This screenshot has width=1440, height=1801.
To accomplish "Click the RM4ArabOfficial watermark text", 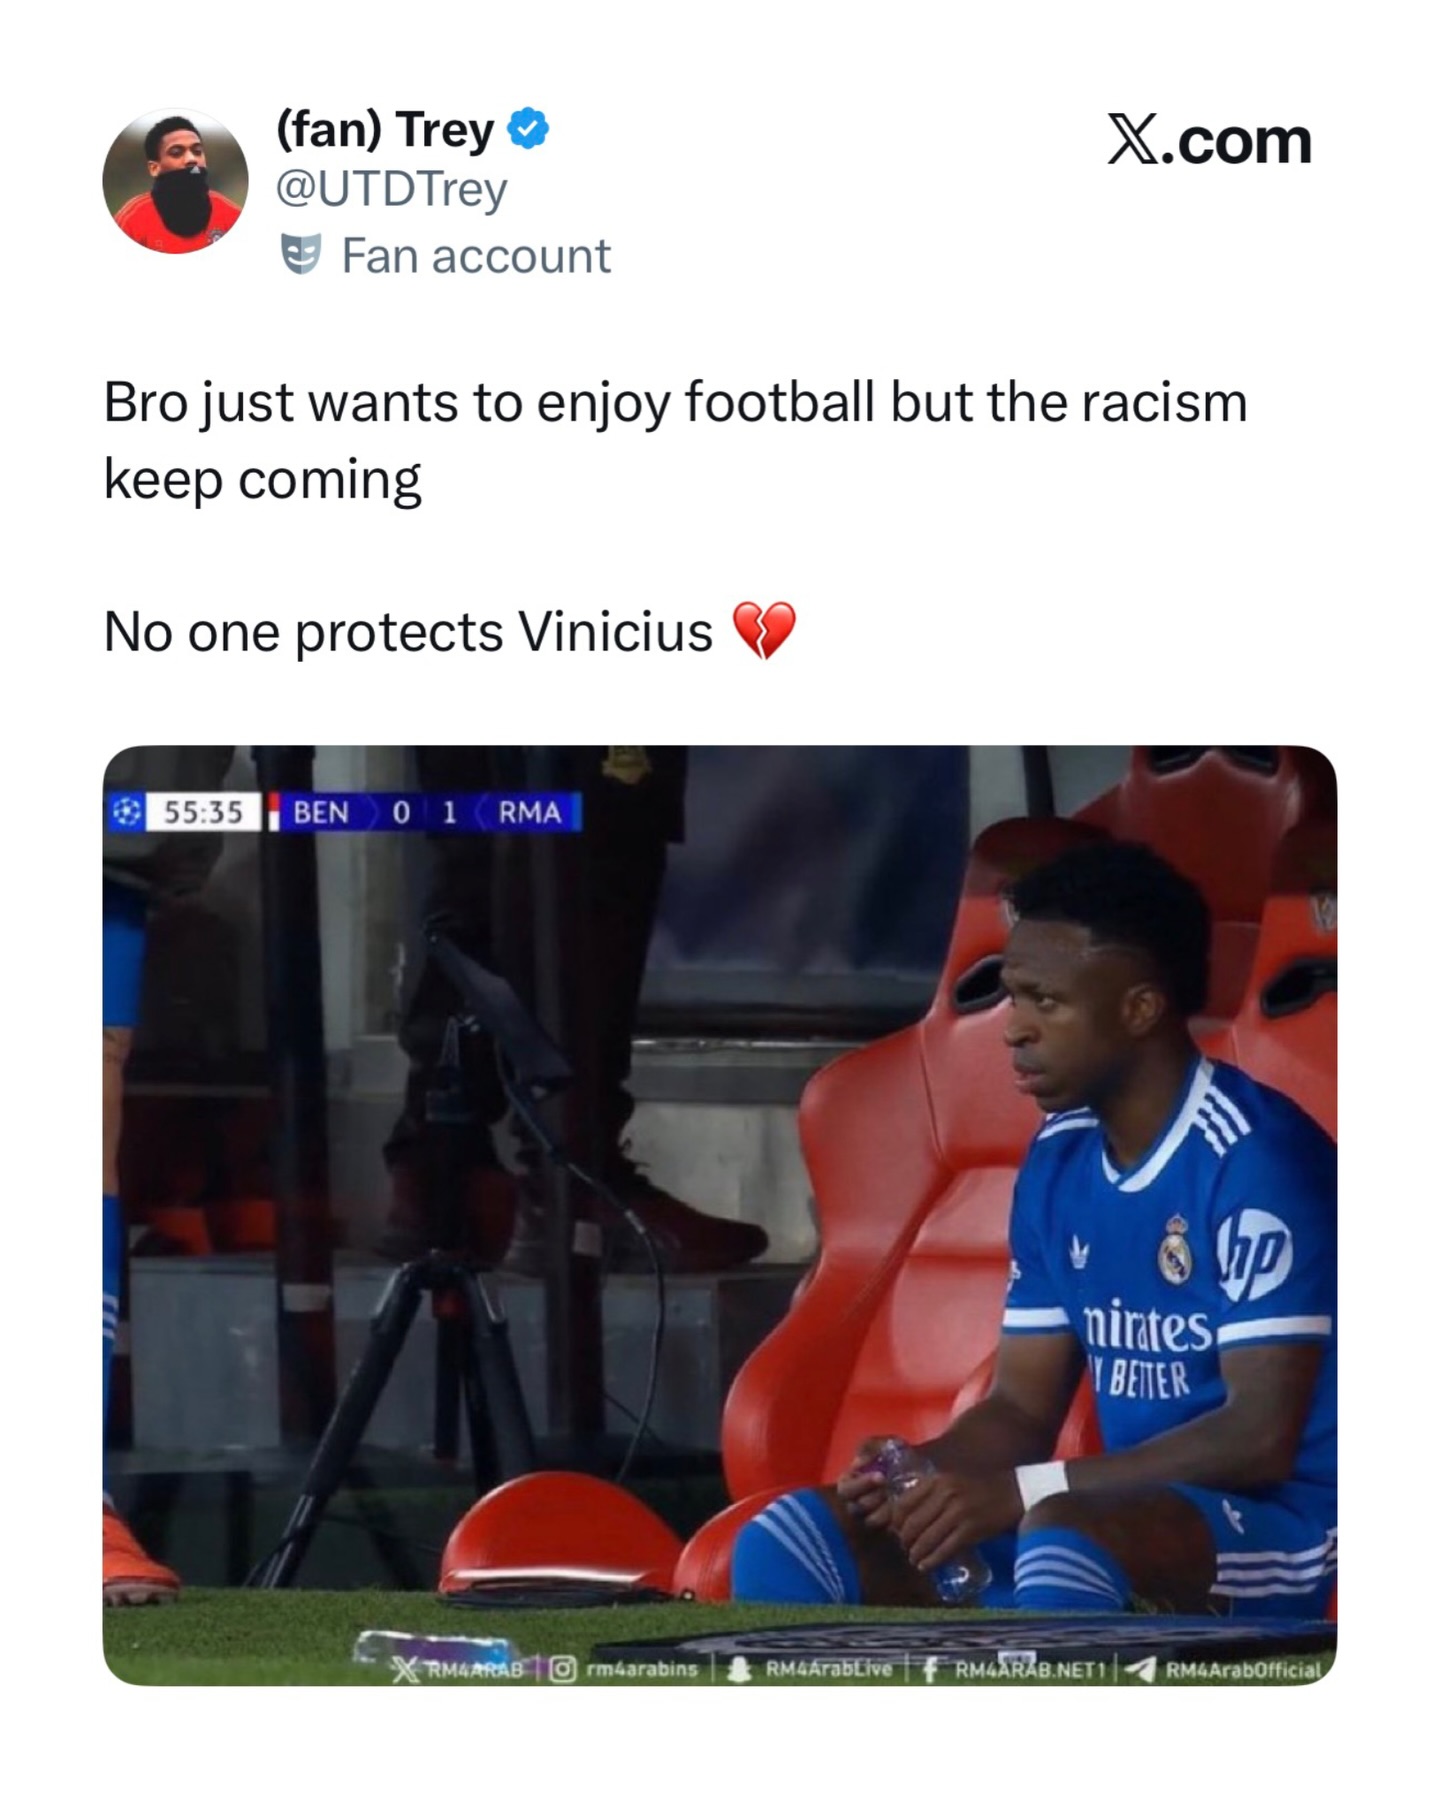I will pyautogui.click(x=1243, y=1669).
